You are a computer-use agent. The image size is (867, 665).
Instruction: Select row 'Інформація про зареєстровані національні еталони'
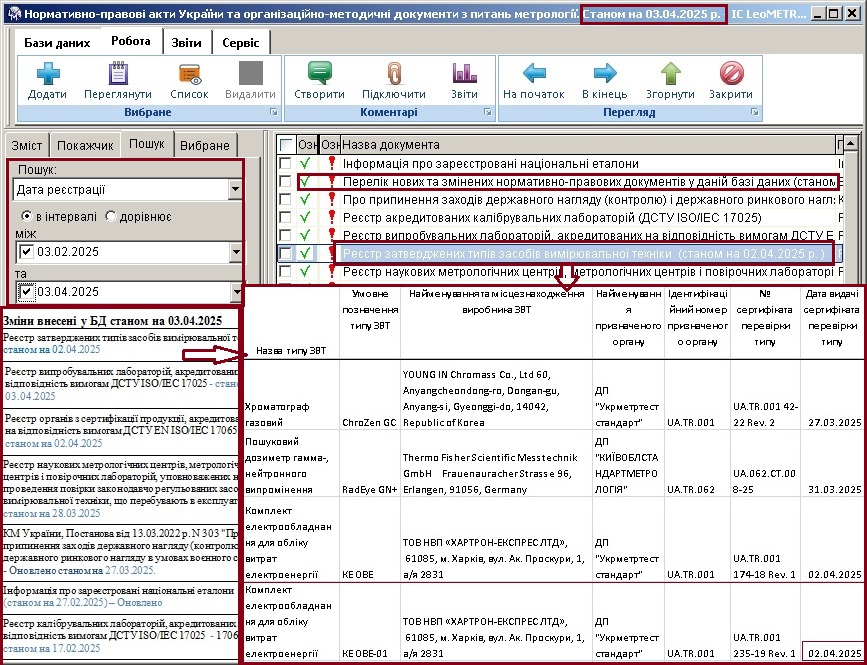click(x=490, y=163)
